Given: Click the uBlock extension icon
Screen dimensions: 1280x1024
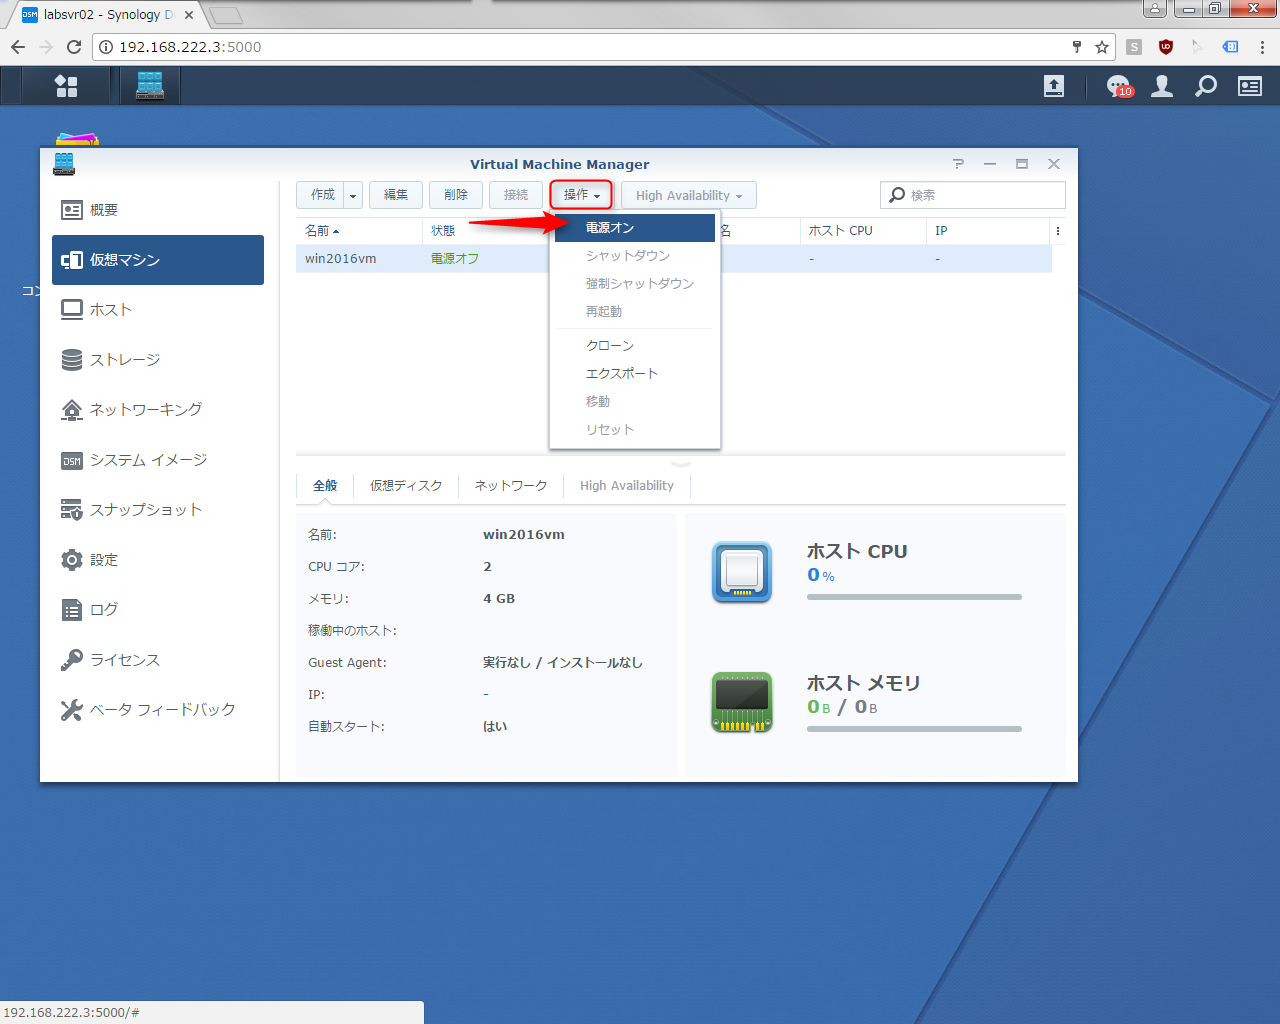Looking at the screenshot, I should (1166, 47).
